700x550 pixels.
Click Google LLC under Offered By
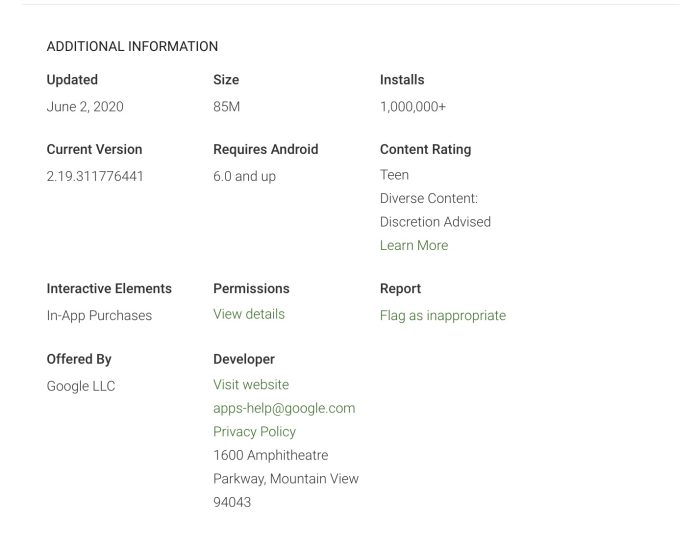(x=80, y=386)
